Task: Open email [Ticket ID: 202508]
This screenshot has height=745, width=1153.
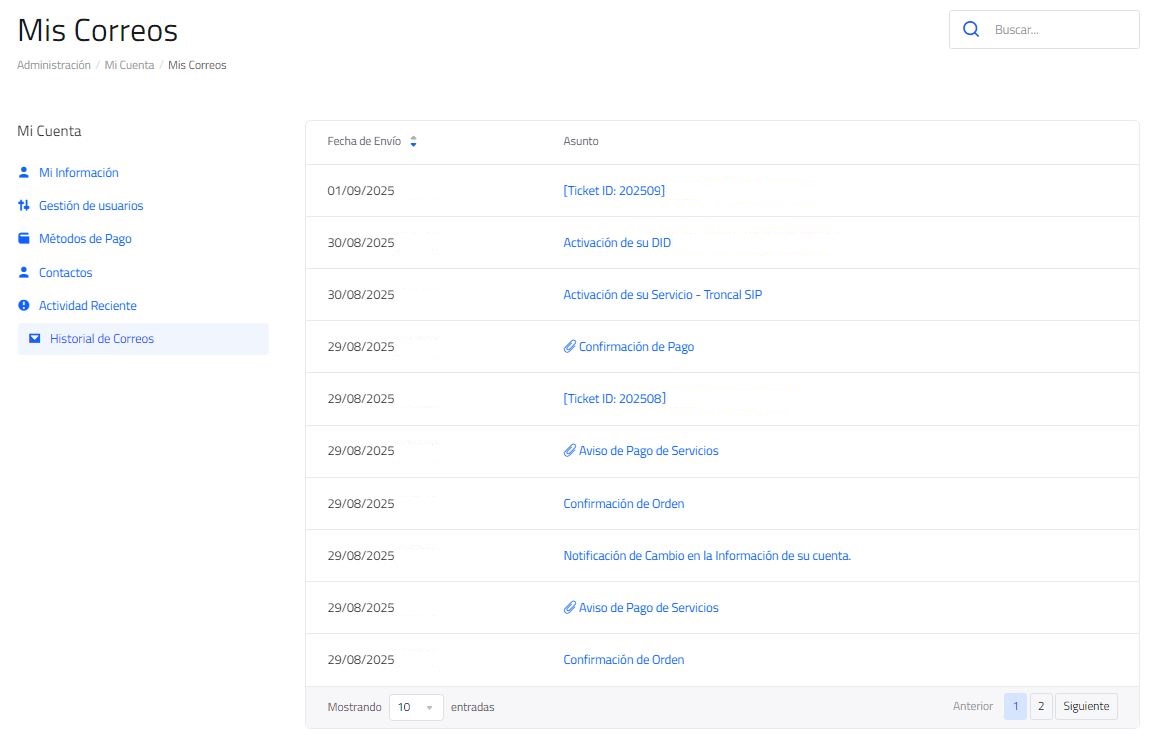Action: pos(615,398)
